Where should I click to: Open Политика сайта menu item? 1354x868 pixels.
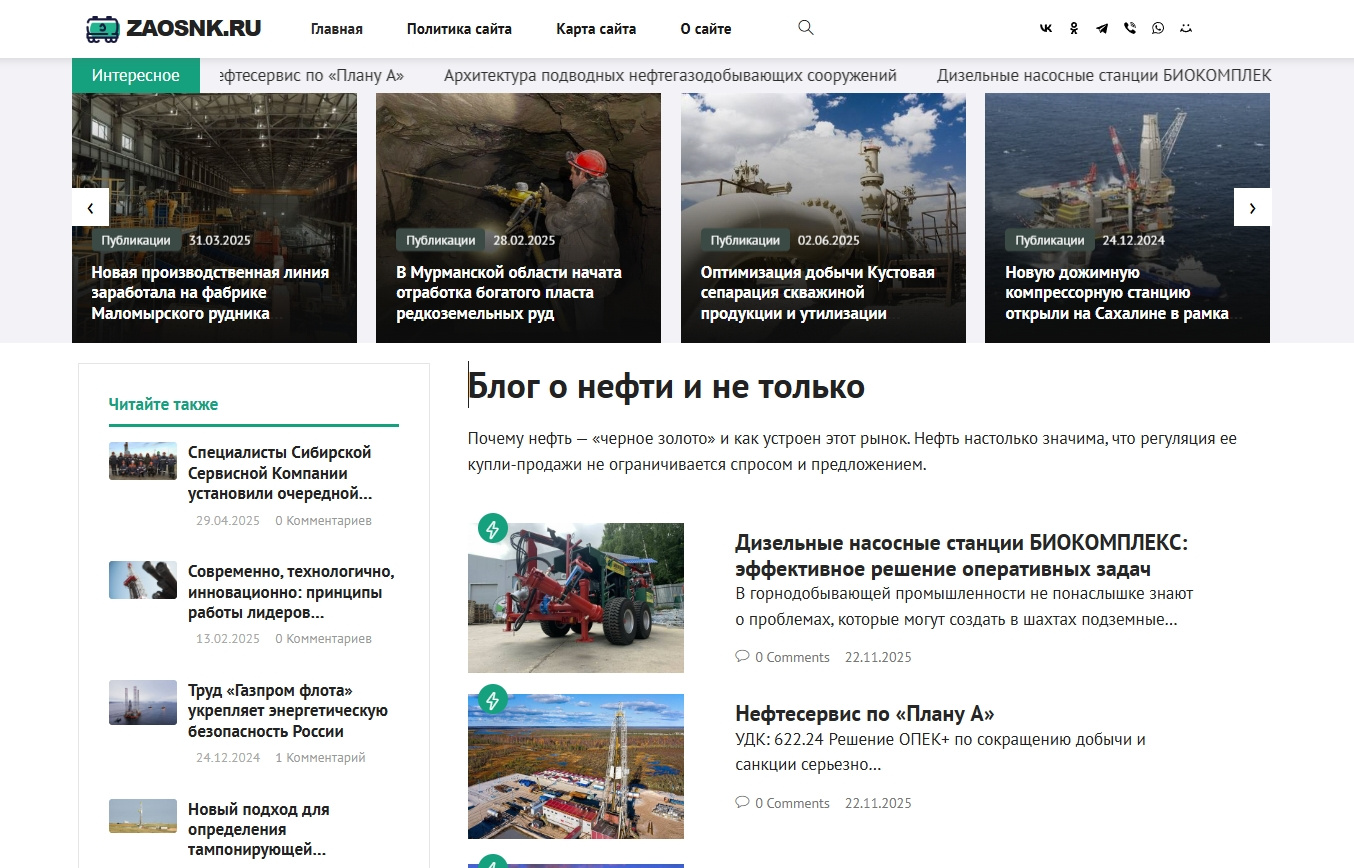(x=459, y=29)
